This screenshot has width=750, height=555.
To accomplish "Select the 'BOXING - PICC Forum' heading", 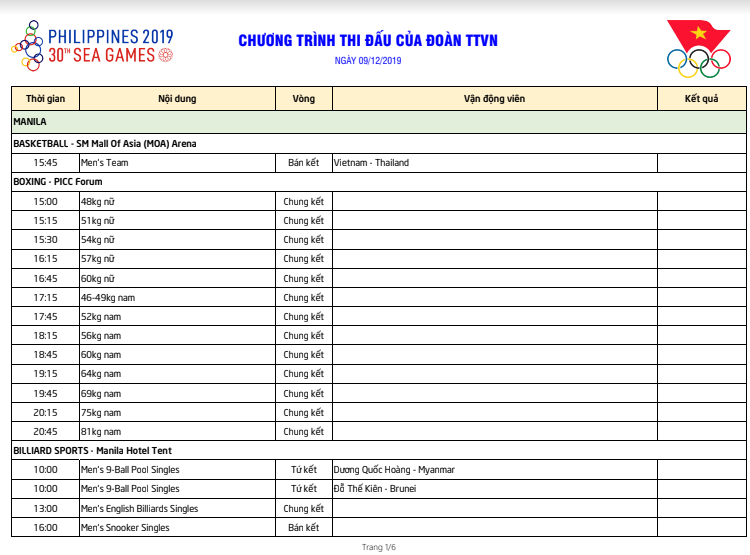I will pos(58,182).
